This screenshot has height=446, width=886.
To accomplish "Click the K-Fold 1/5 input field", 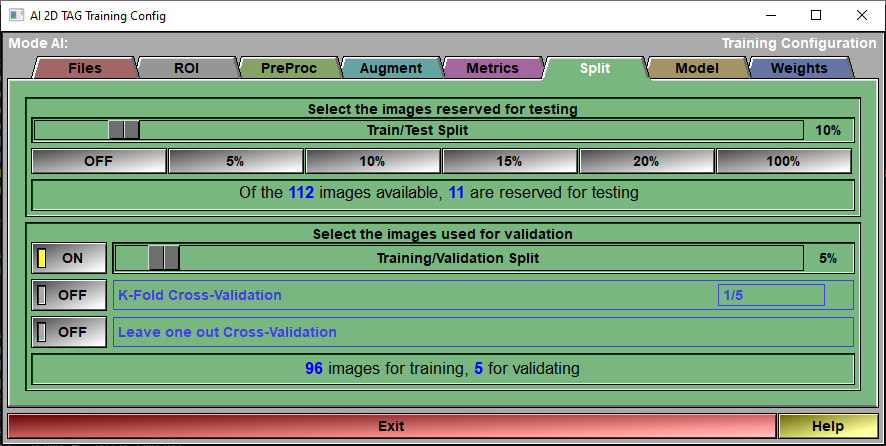I will pyautogui.click(x=770, y=295).
